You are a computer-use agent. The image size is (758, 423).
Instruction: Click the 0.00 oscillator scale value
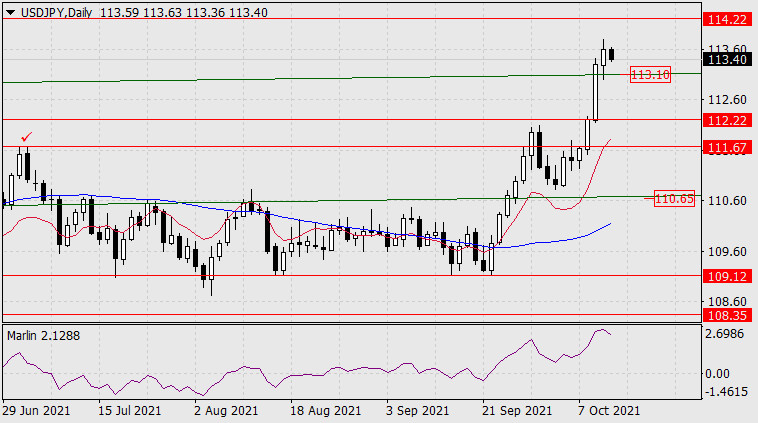point(717,373)
